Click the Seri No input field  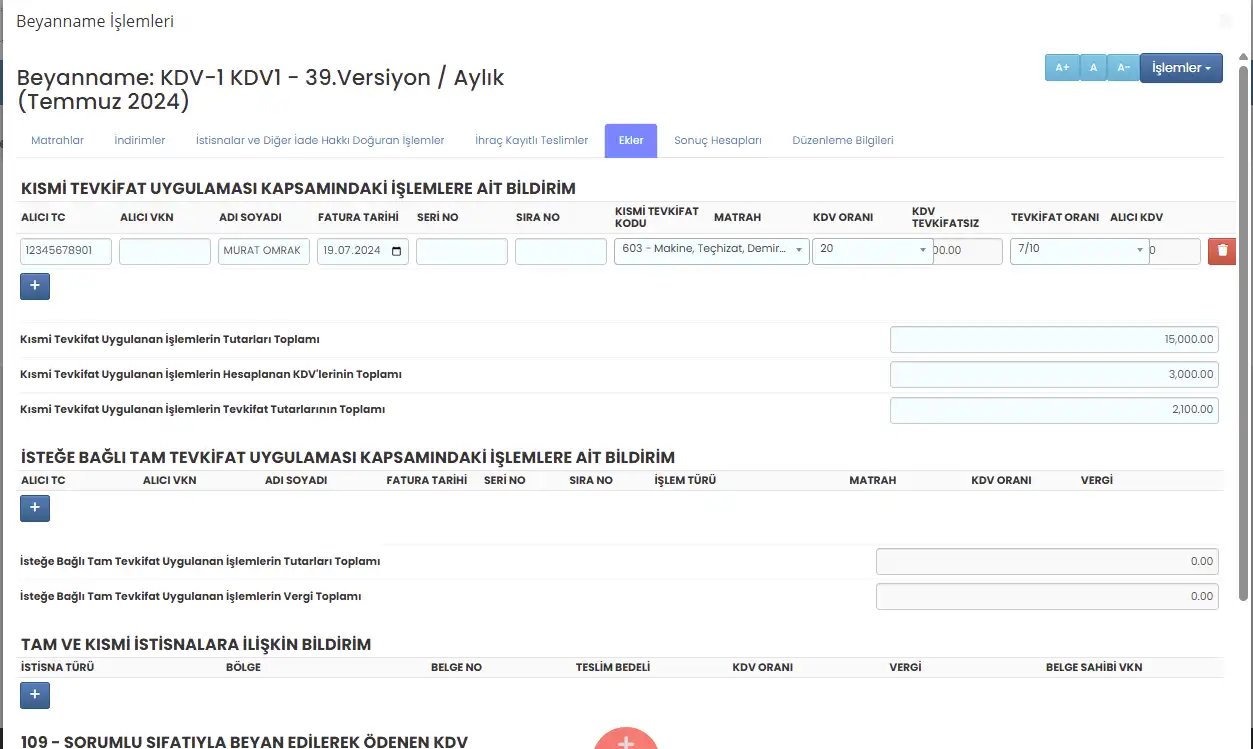[461, 251]
